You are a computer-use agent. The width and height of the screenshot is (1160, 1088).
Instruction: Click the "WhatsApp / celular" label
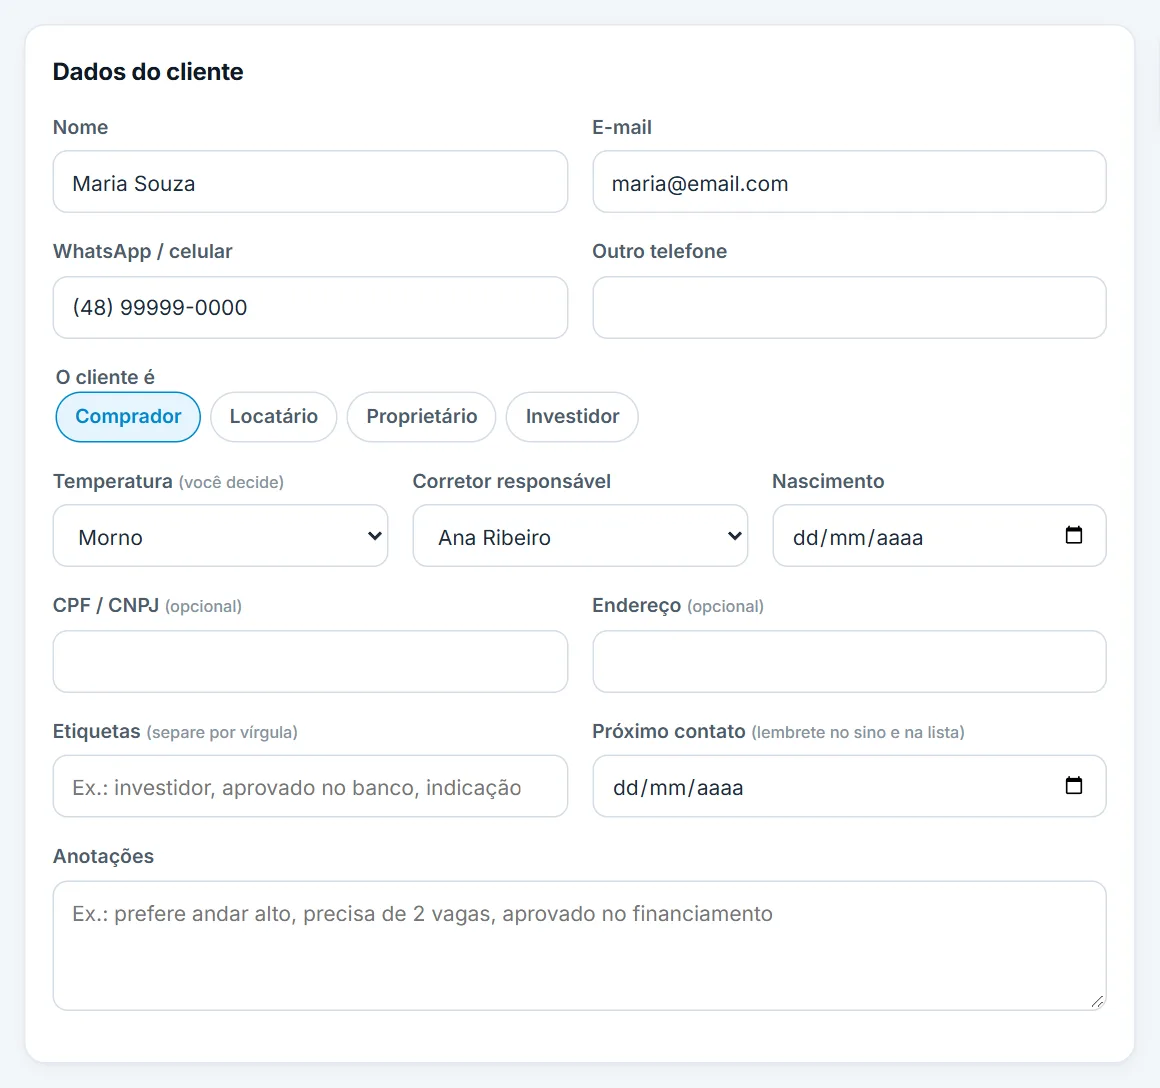(x=143, y=251)
